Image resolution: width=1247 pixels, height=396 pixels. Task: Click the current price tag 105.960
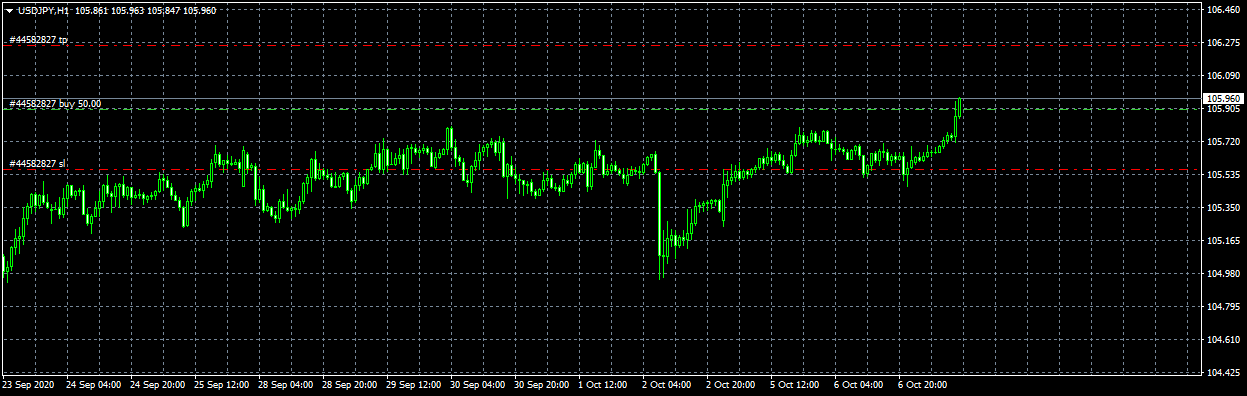[x=1224, y=98]
